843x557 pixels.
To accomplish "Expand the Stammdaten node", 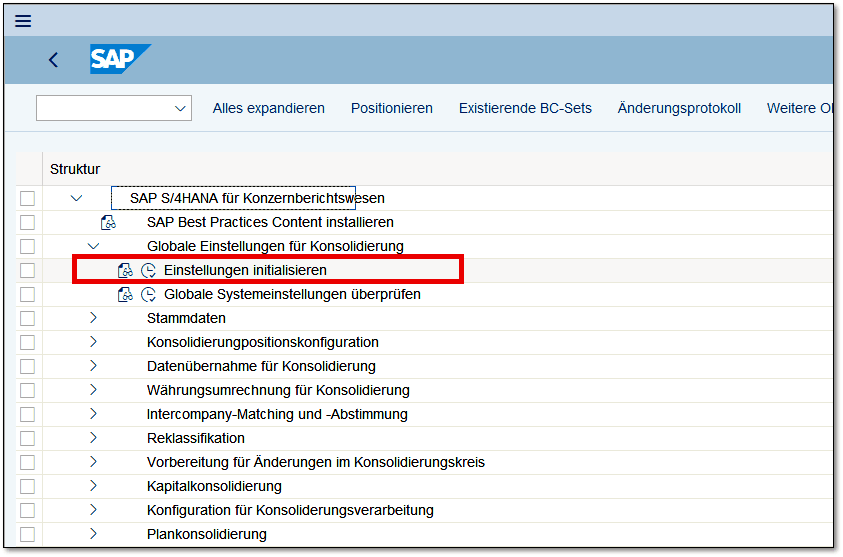I will click(x=93, y=318).
